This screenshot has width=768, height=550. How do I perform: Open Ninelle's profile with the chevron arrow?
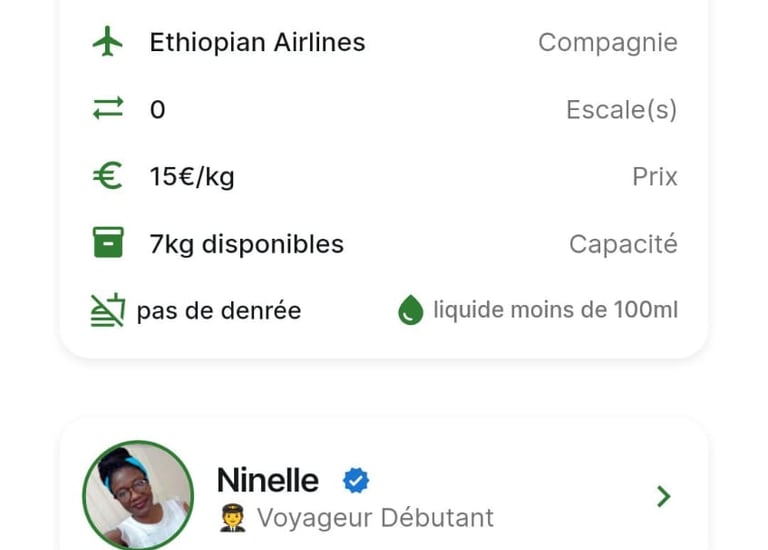662,496
